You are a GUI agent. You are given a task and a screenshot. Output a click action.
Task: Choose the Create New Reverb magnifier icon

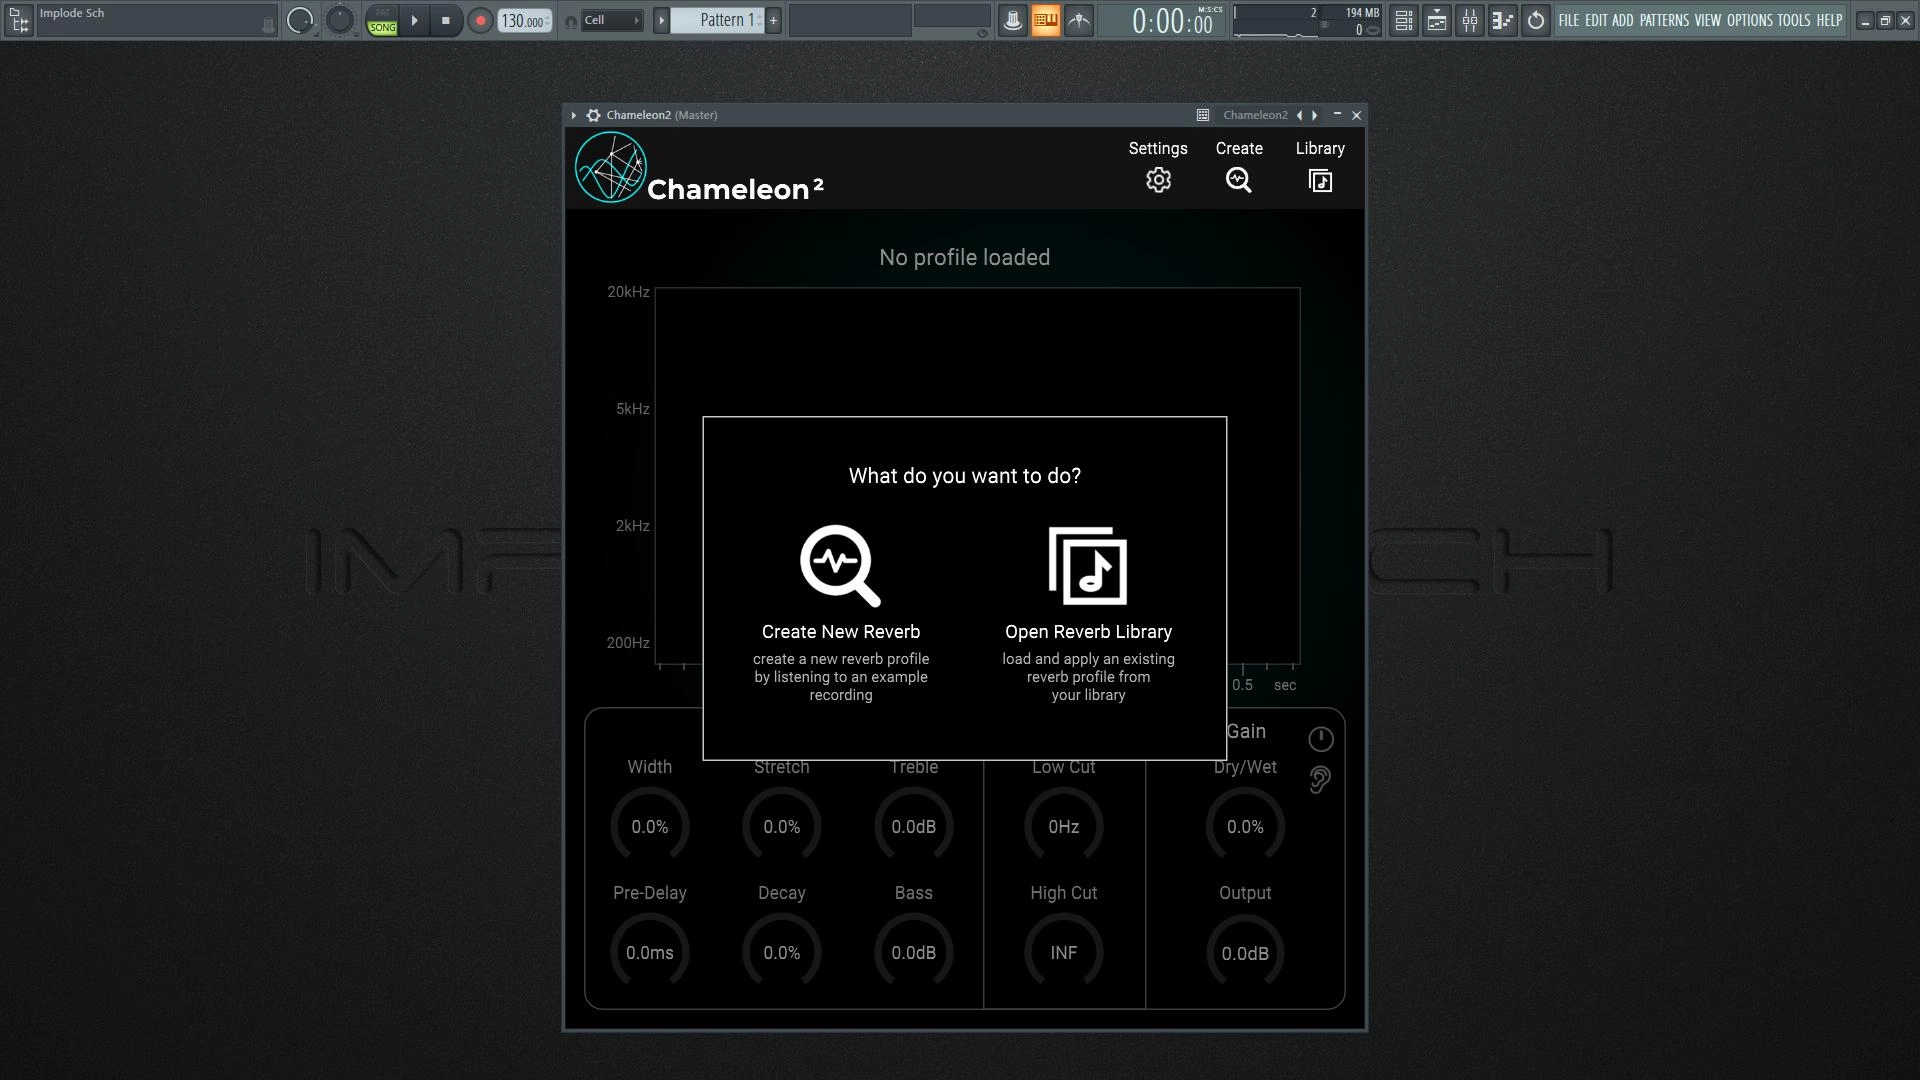(x=840, y=565)
